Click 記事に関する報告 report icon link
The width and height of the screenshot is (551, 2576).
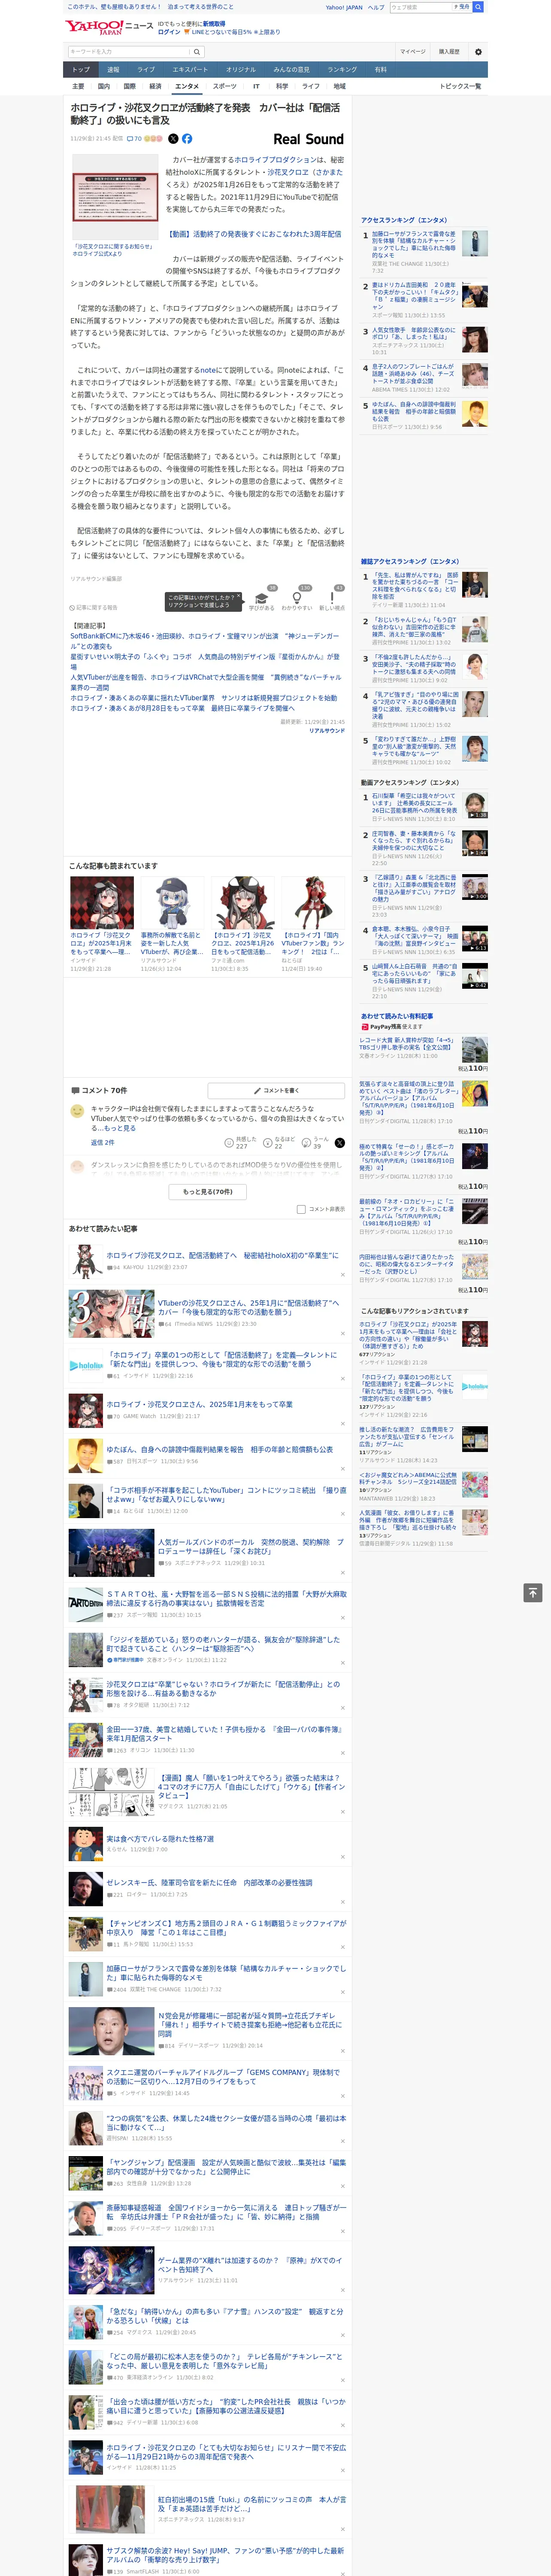[94, 607]
